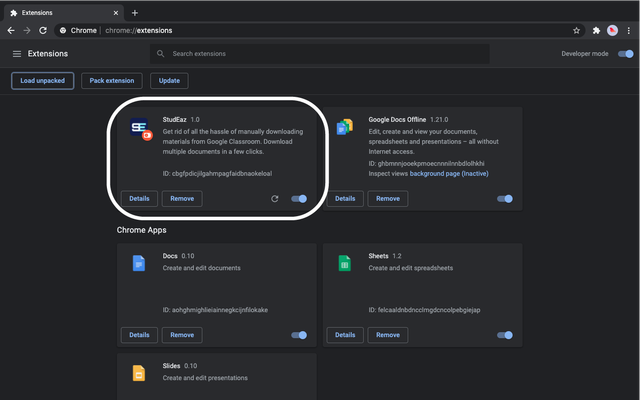Click StudEaz description text
Screen dimensions: 640x400
[x=233, y=142]
